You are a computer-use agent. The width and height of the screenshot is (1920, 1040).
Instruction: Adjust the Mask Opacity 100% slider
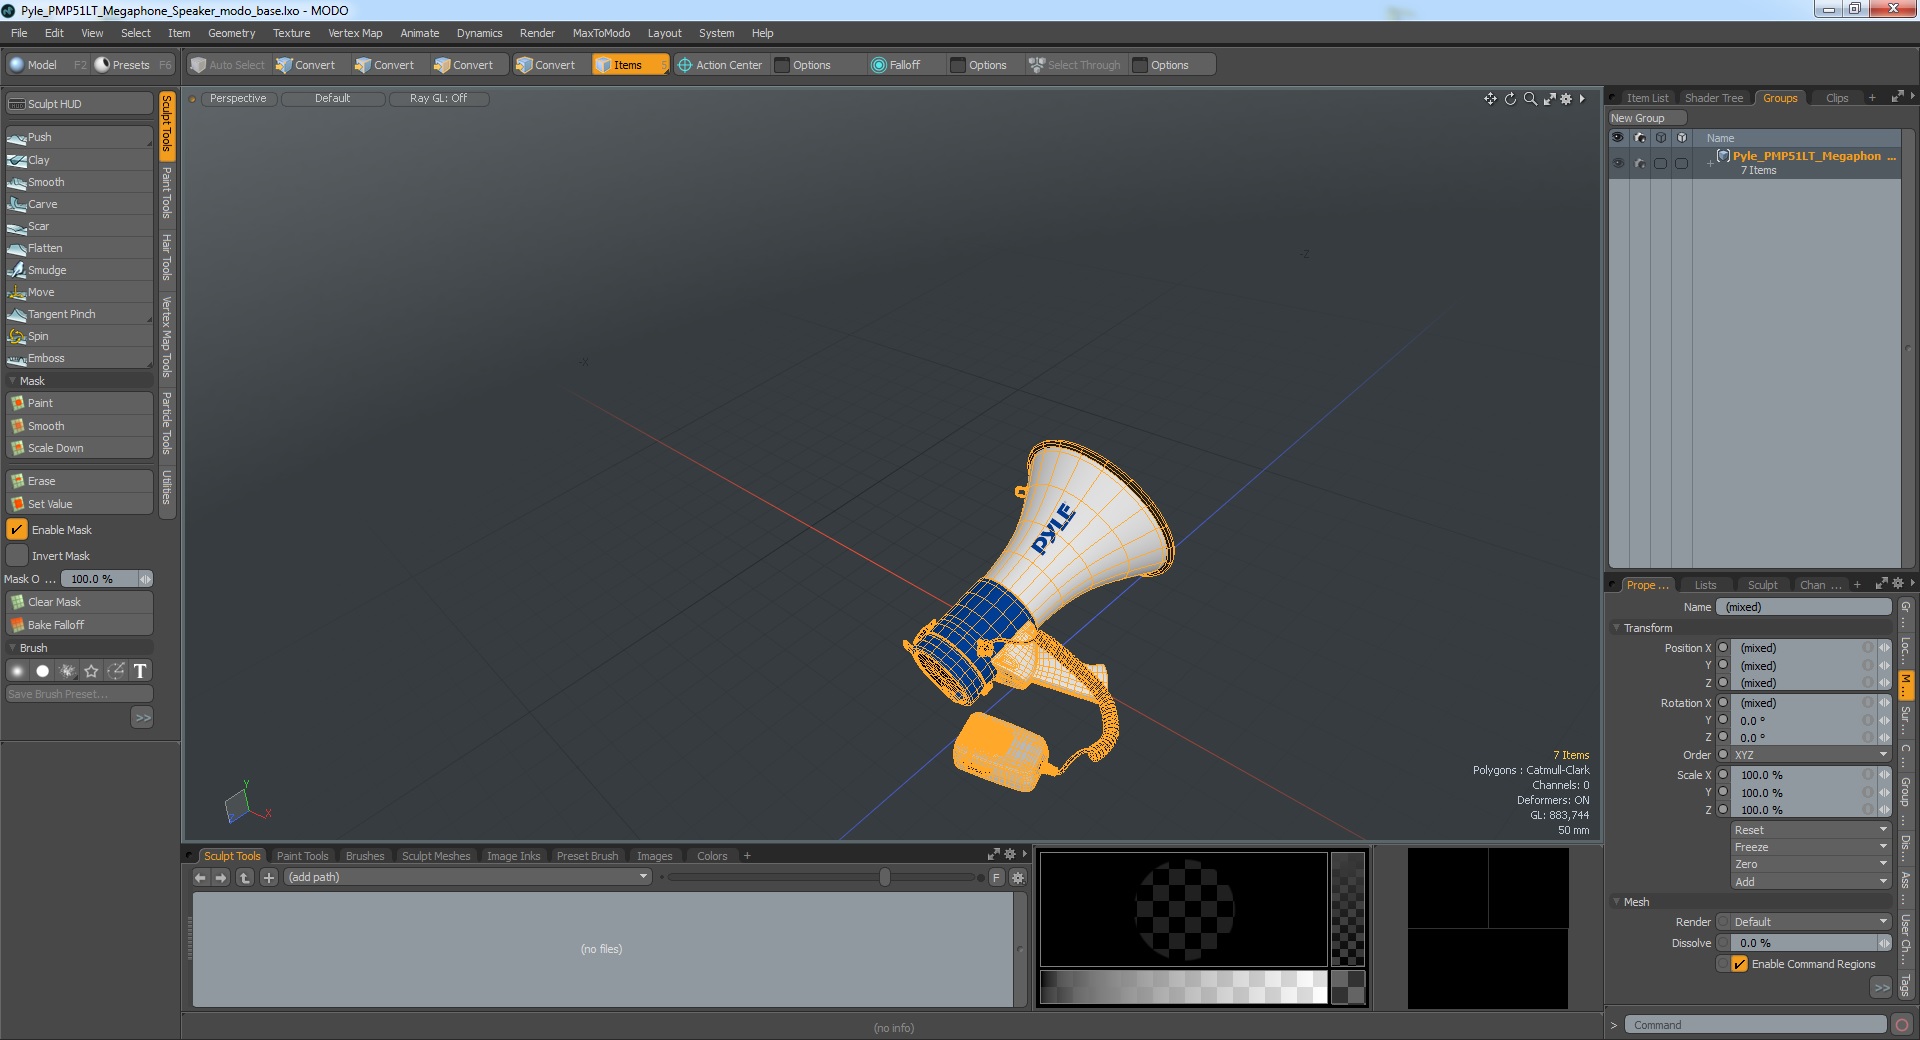coord(106,579)
